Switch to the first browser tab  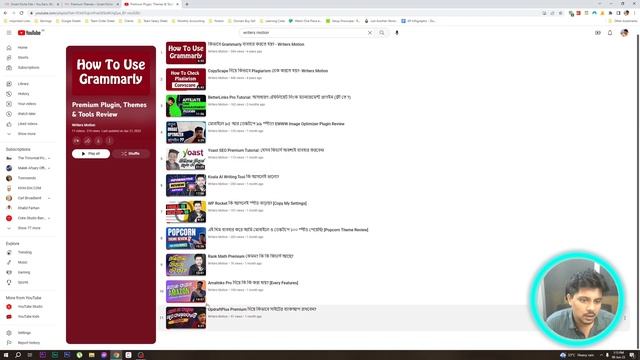32,4
